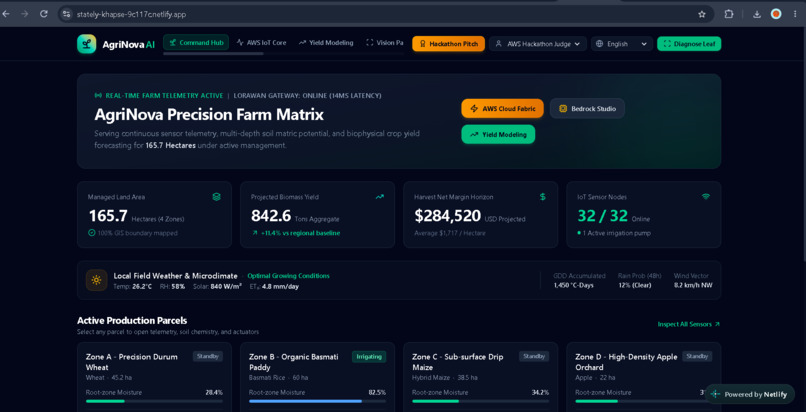Screen dimensions: 806x412
Task: Open the browser downloads icon
Action: tap(757, 14)
